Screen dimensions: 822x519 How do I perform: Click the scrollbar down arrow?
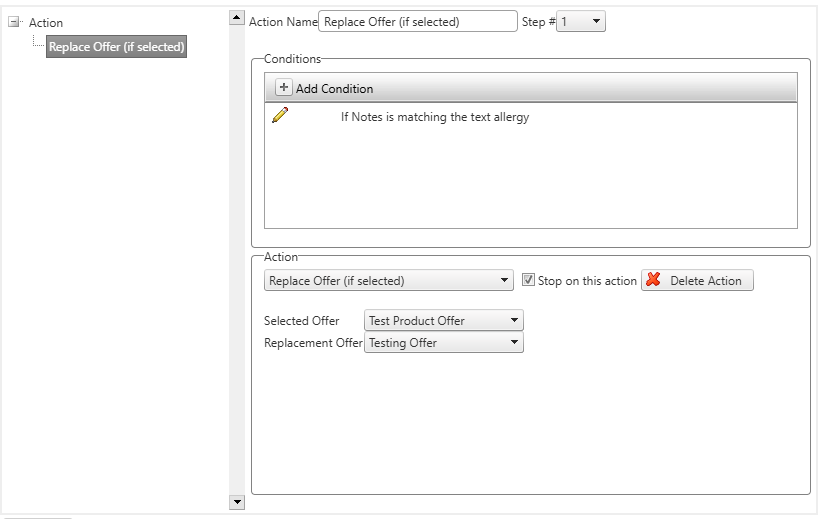pyautogui.click(x=237, y=502)
